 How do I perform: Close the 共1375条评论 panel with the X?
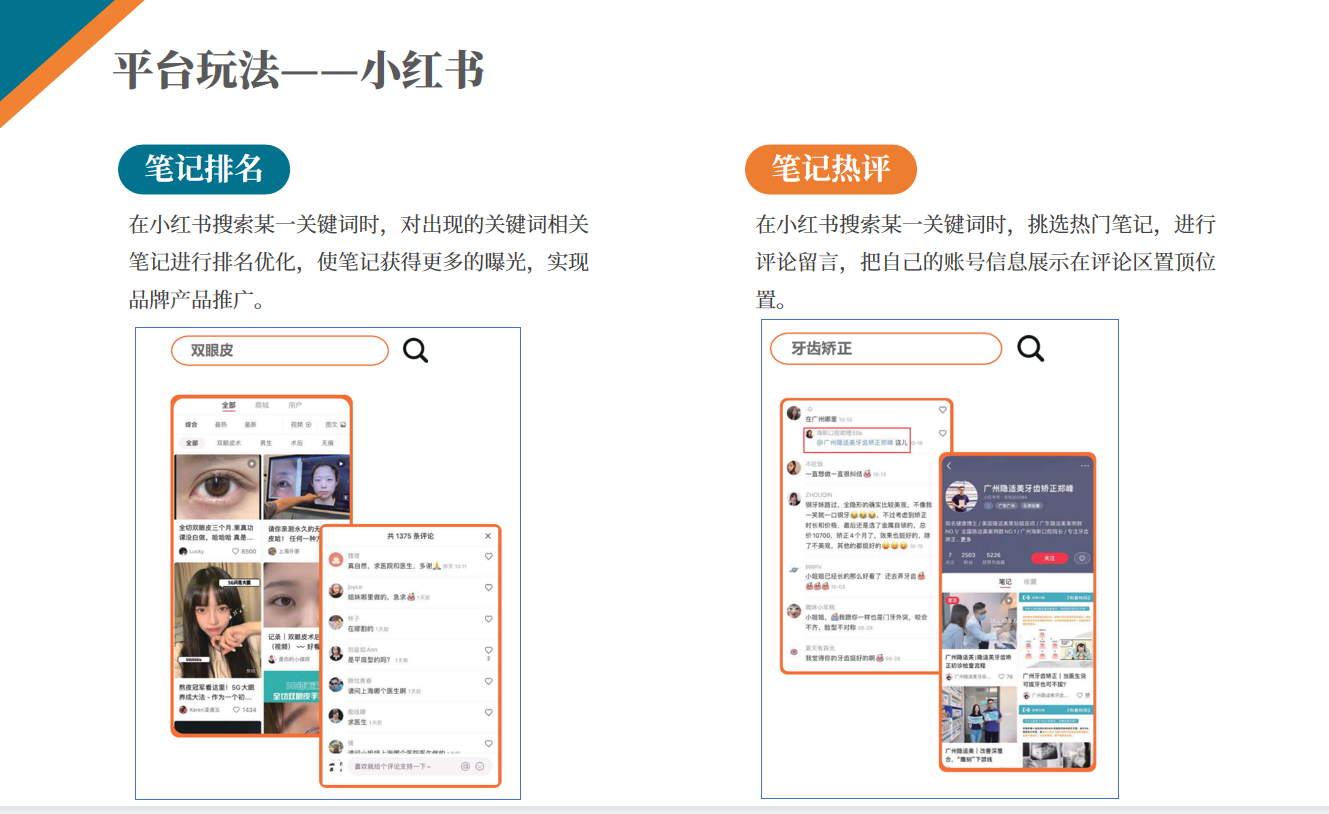tap(487, 536)
